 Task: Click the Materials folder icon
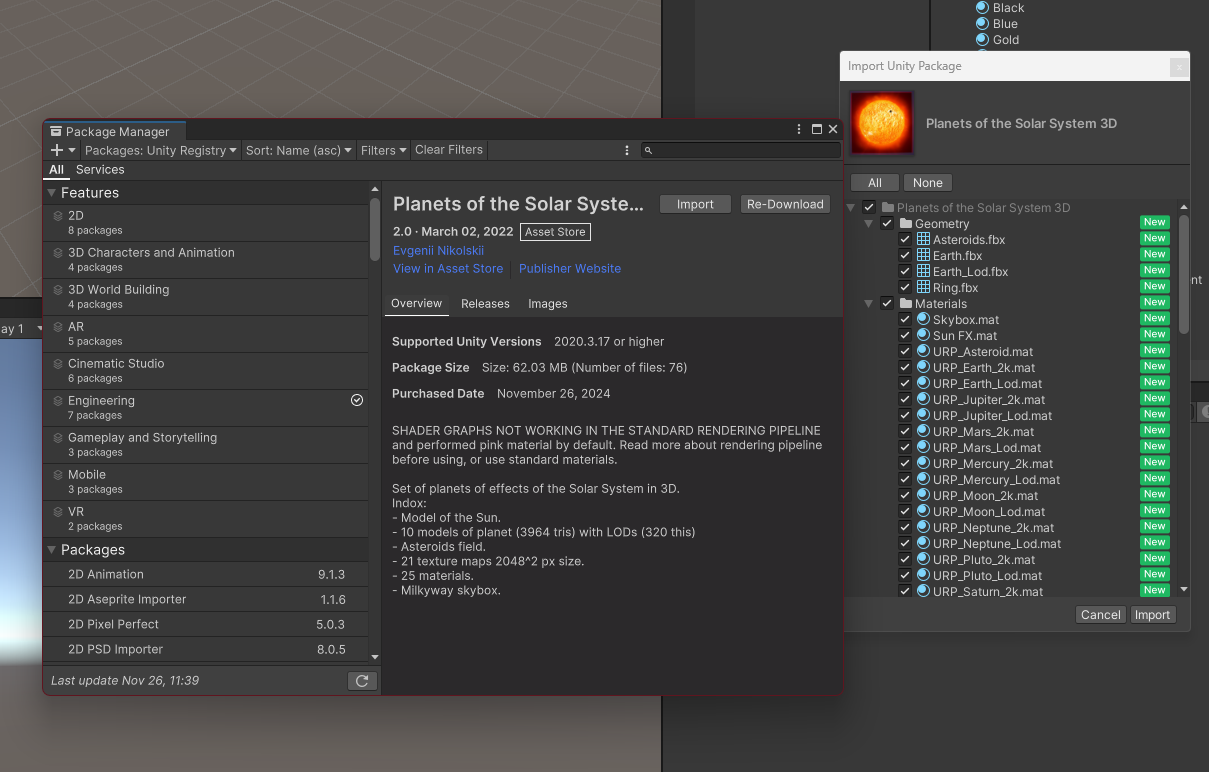point(905,303)
